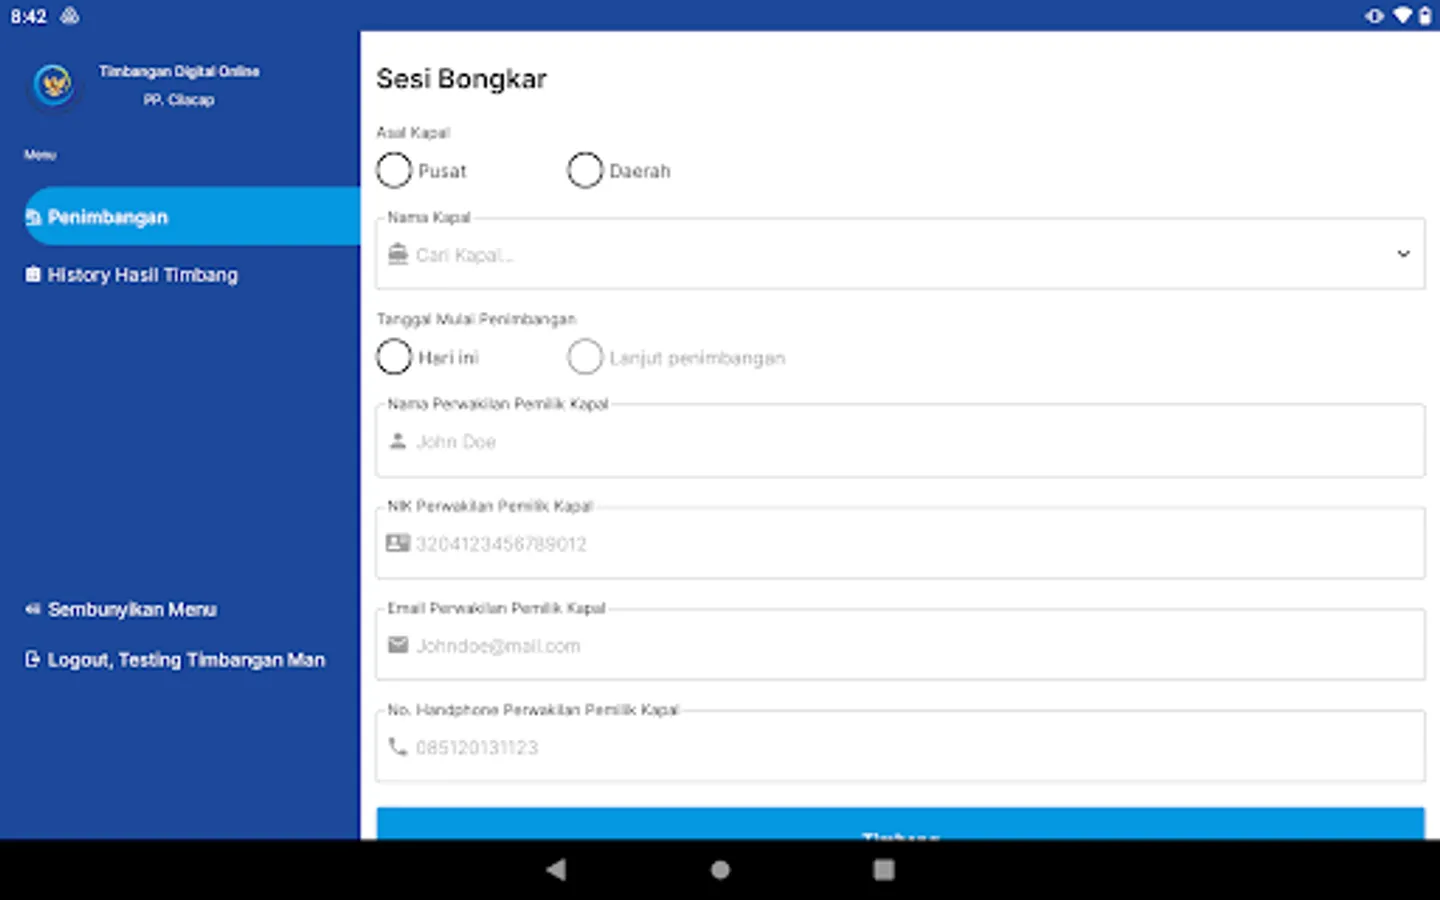Click the 8:42 clock in status bar
Image resolution: width=1440 pixels, height=900 pixels.
(x=28, y=16)
